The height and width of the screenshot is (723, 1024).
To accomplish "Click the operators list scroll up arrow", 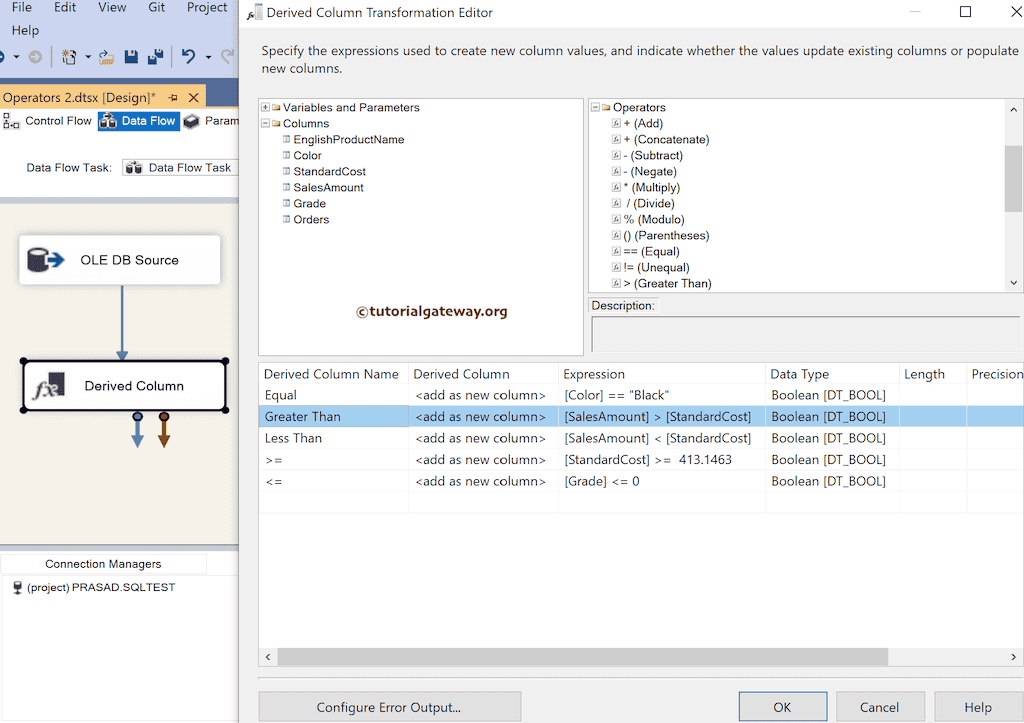I will pyautogui.click(x=1014, y=109).
